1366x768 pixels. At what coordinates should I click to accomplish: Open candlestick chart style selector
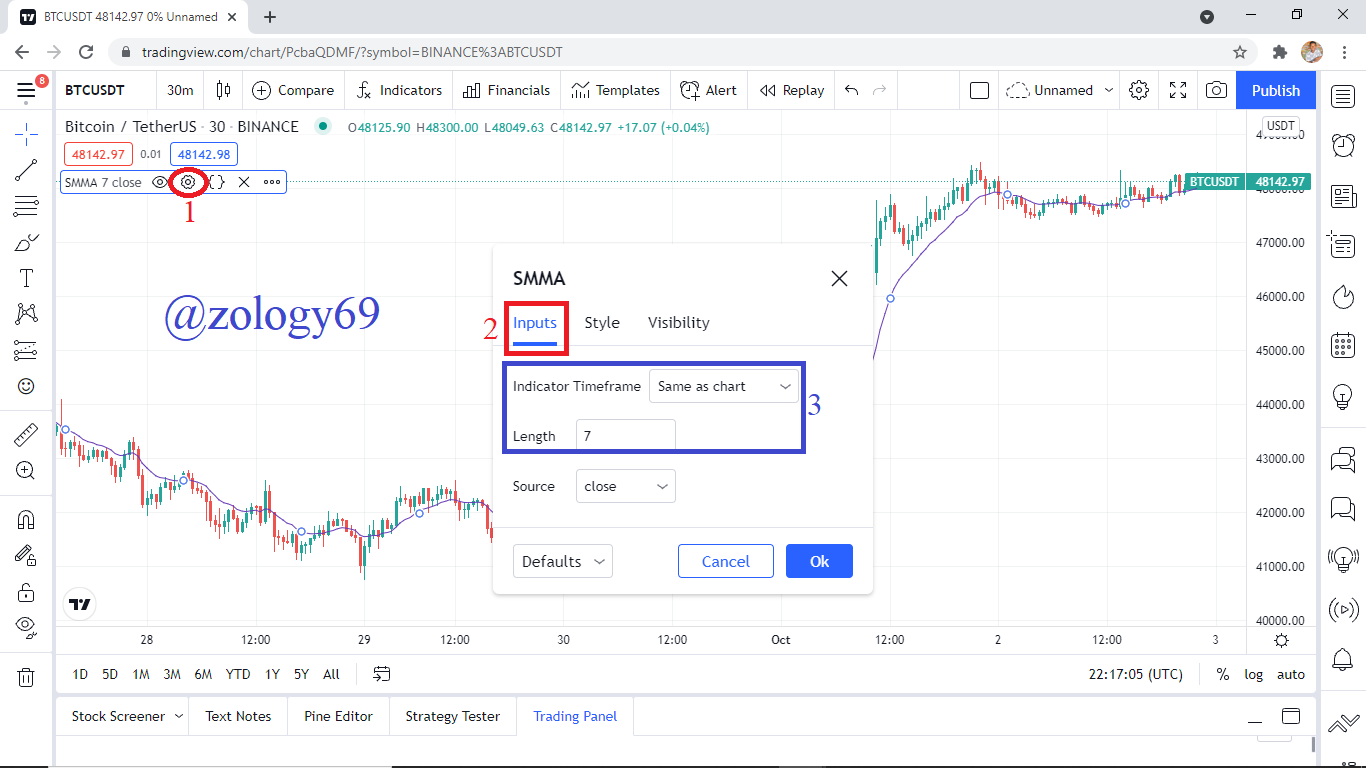click(223, 90)
